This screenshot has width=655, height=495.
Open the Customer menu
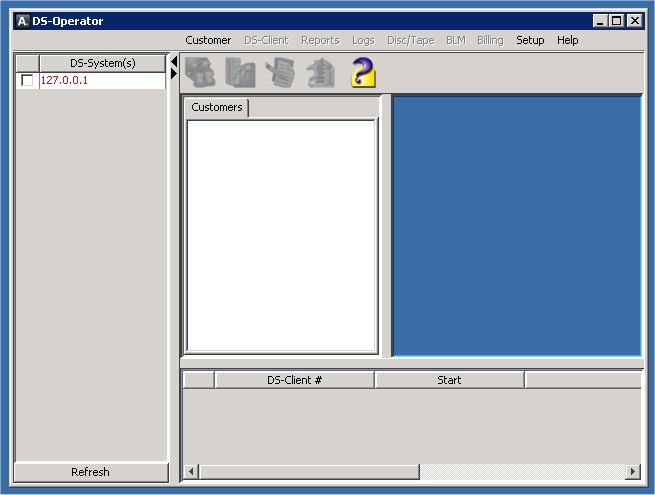208,40
